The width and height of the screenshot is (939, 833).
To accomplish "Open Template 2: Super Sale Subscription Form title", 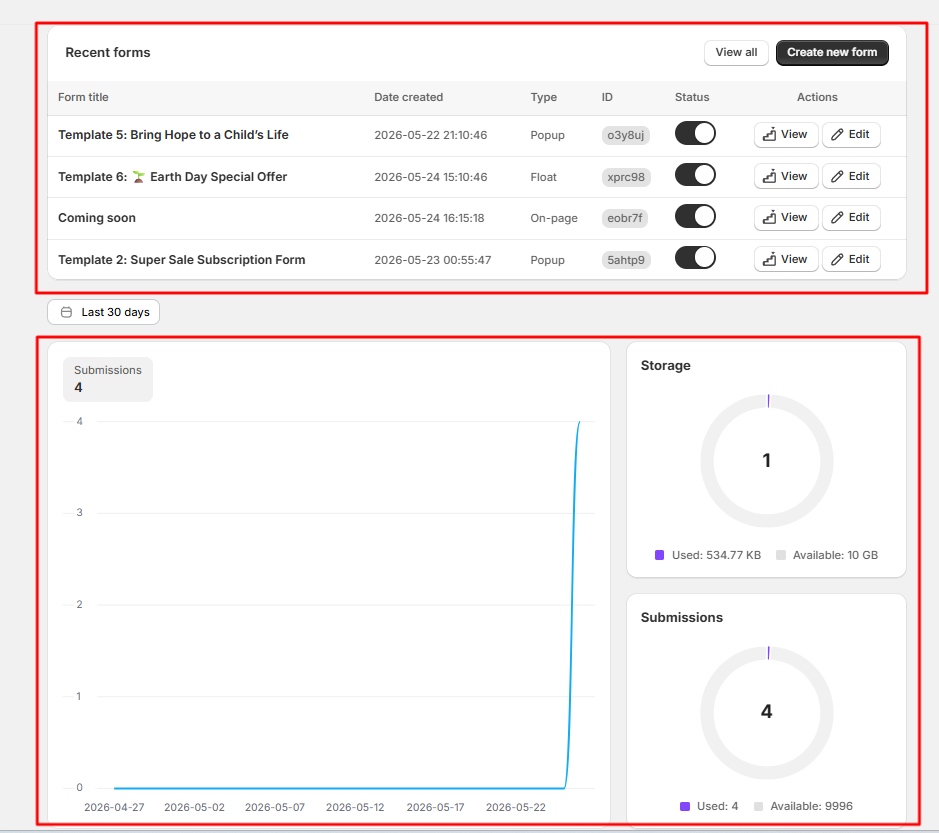I will click(x=181, y=260).
